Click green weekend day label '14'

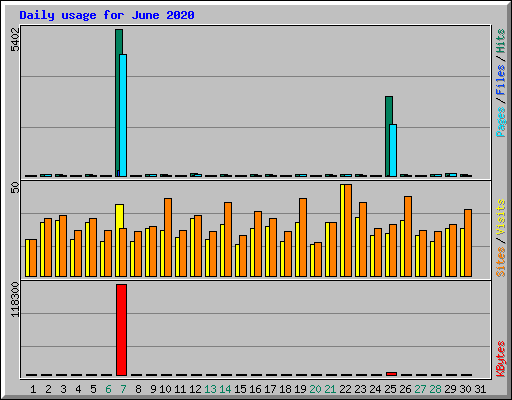[x=225, y=389]
